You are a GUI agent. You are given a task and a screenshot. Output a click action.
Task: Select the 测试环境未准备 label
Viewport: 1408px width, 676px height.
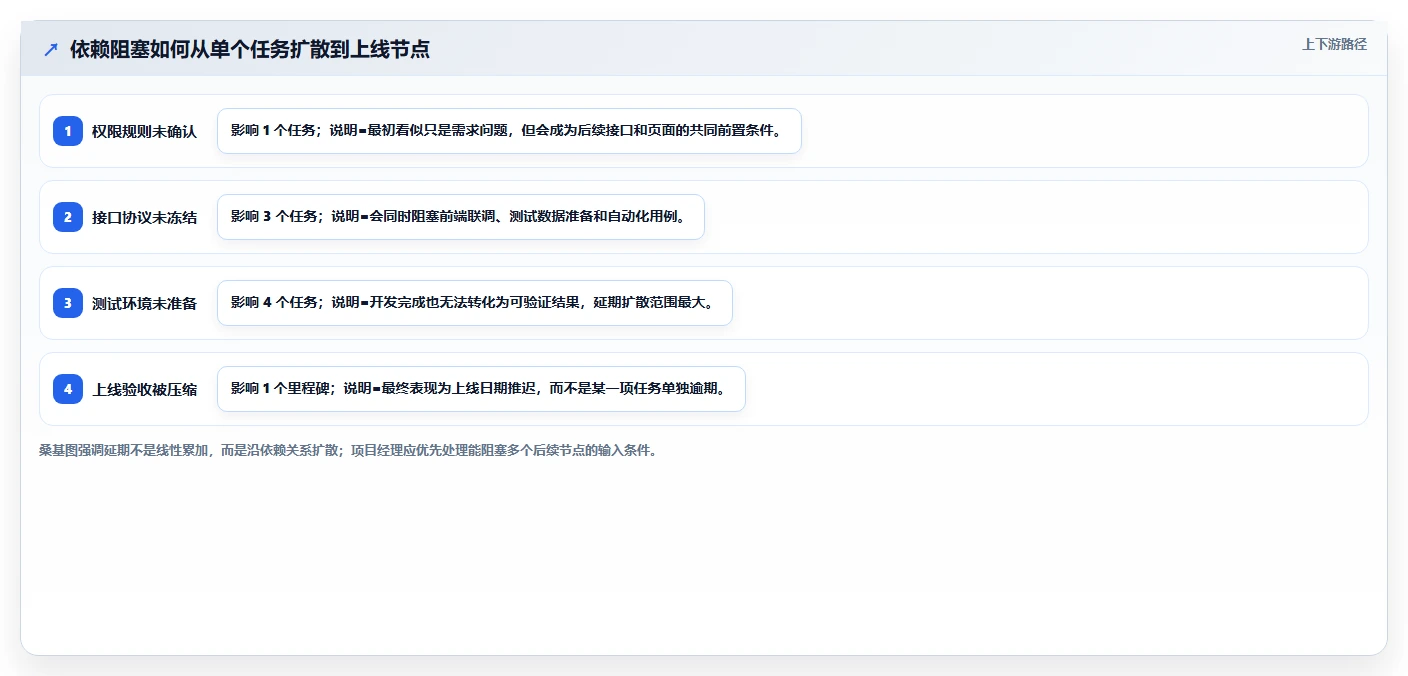(x=145, y=303)
